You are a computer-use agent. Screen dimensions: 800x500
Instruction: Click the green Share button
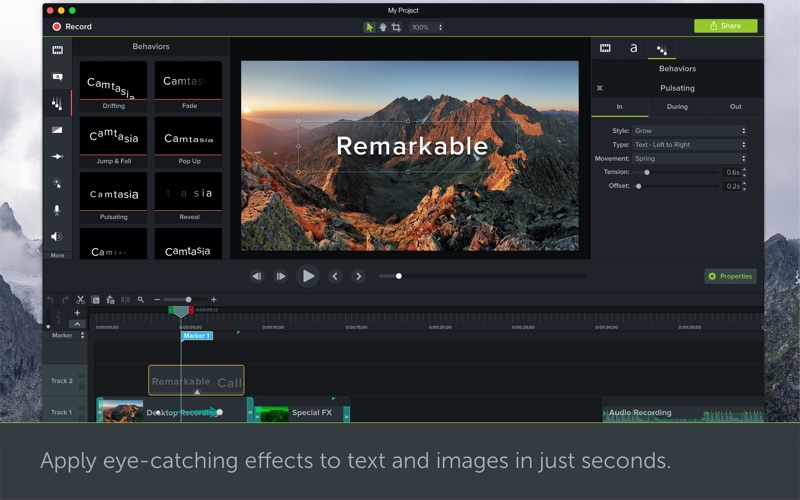[726, 26]
